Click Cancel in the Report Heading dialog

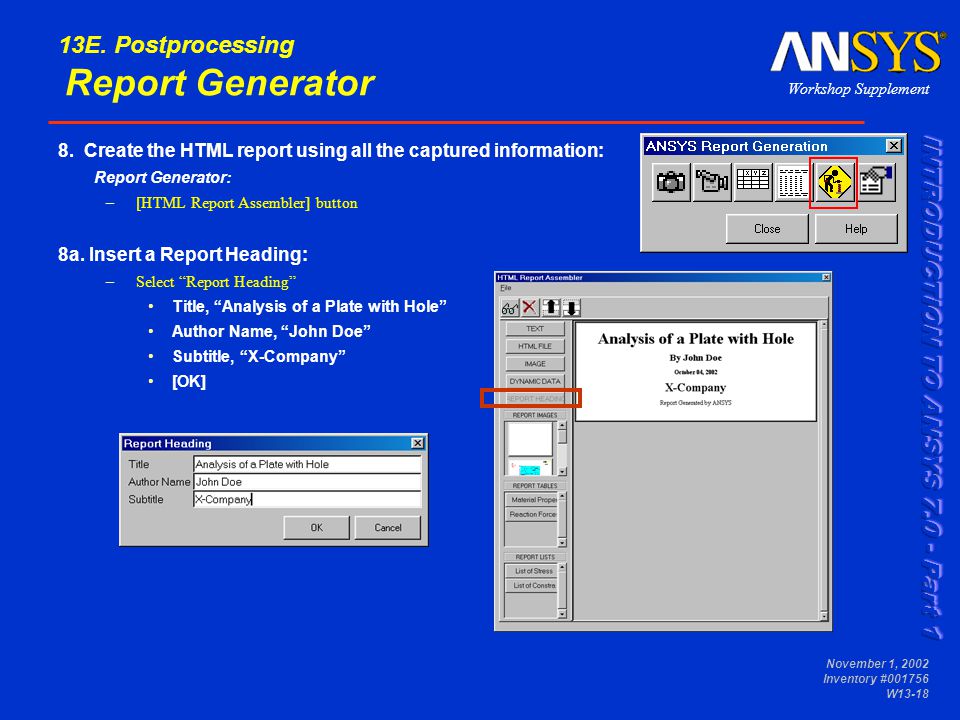point(388,528)
